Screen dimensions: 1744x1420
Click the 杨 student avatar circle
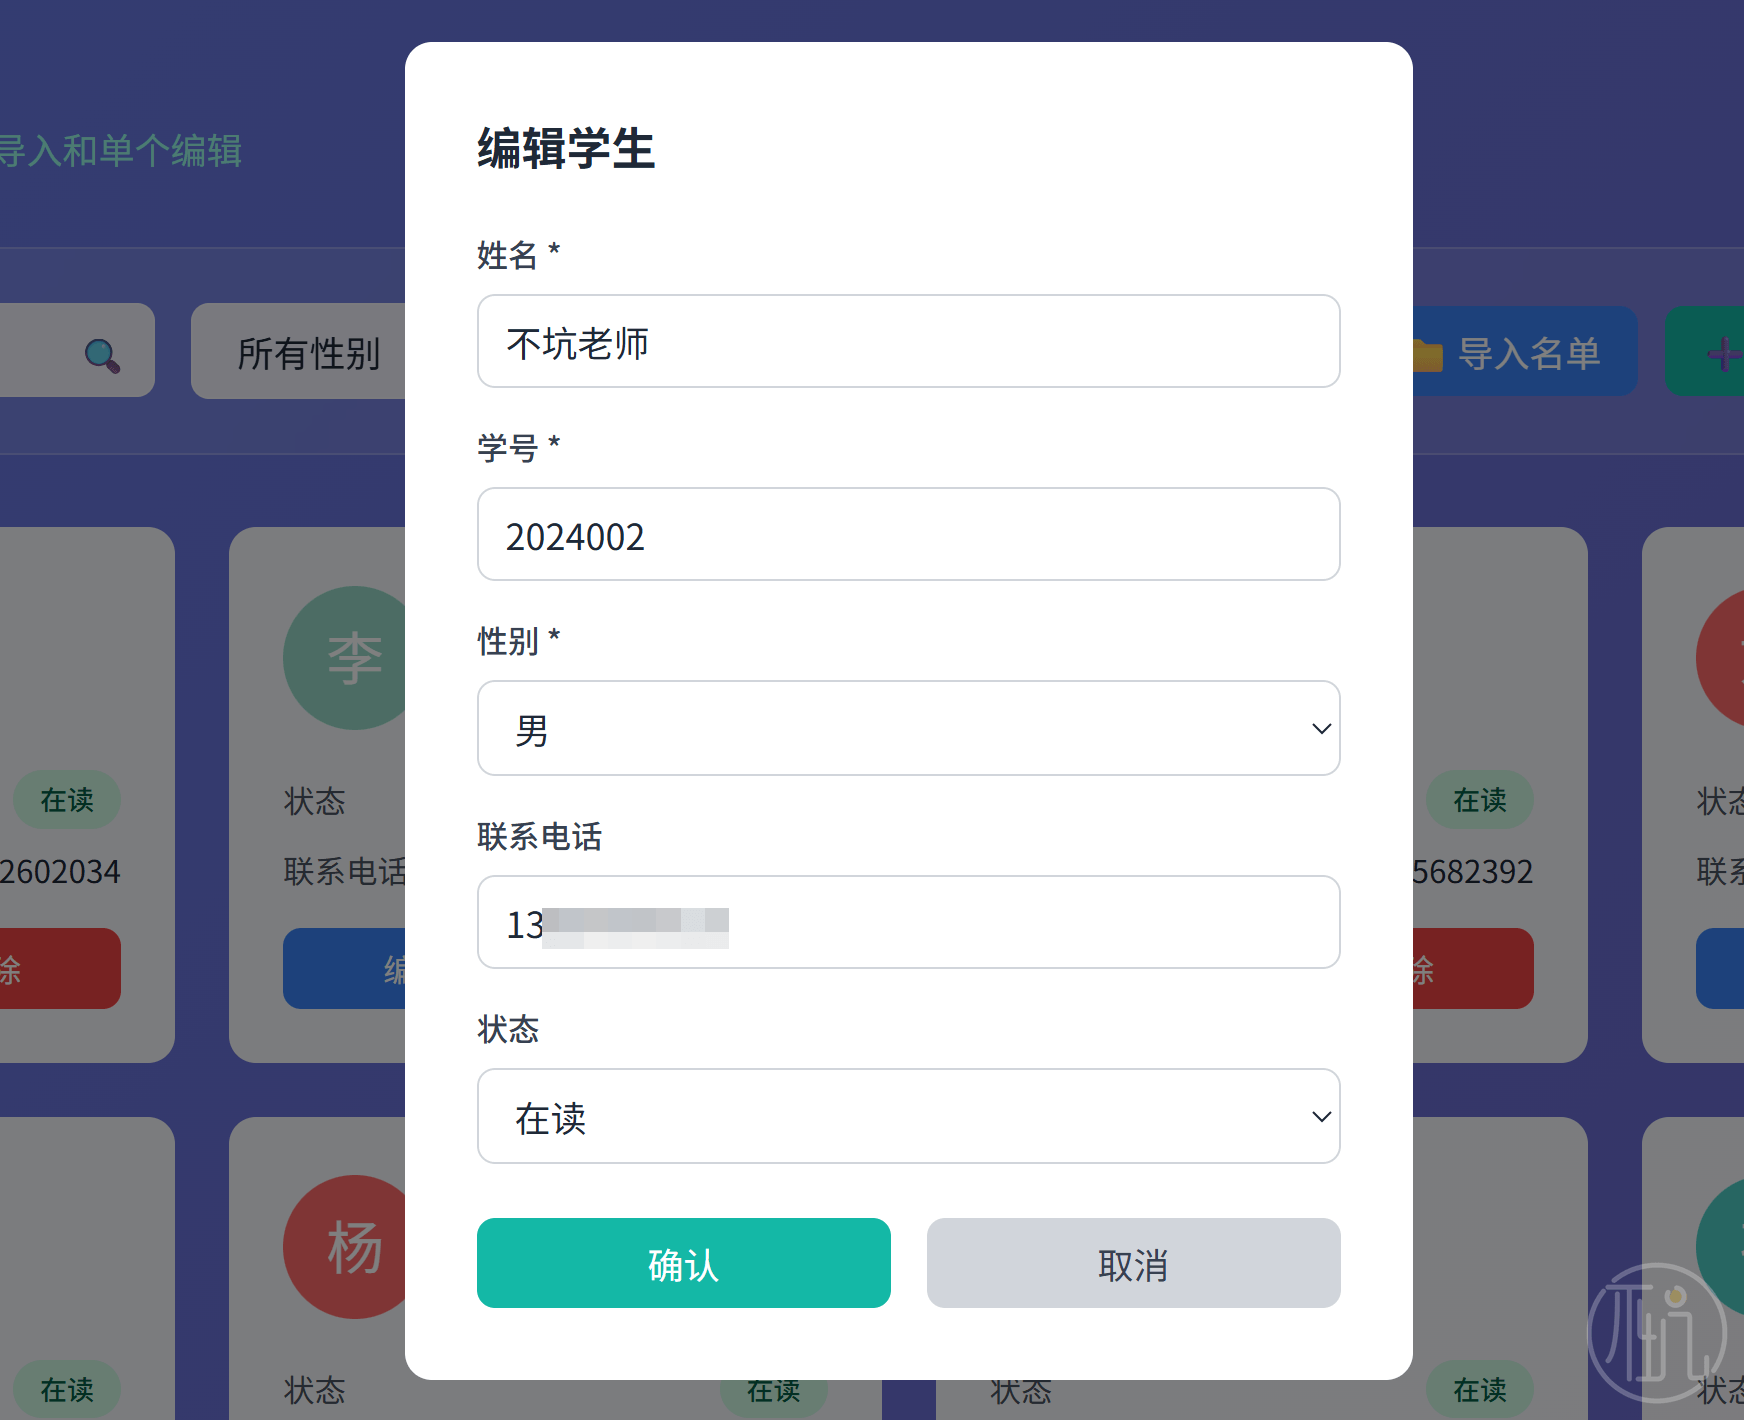click(x=348, y=1247)
